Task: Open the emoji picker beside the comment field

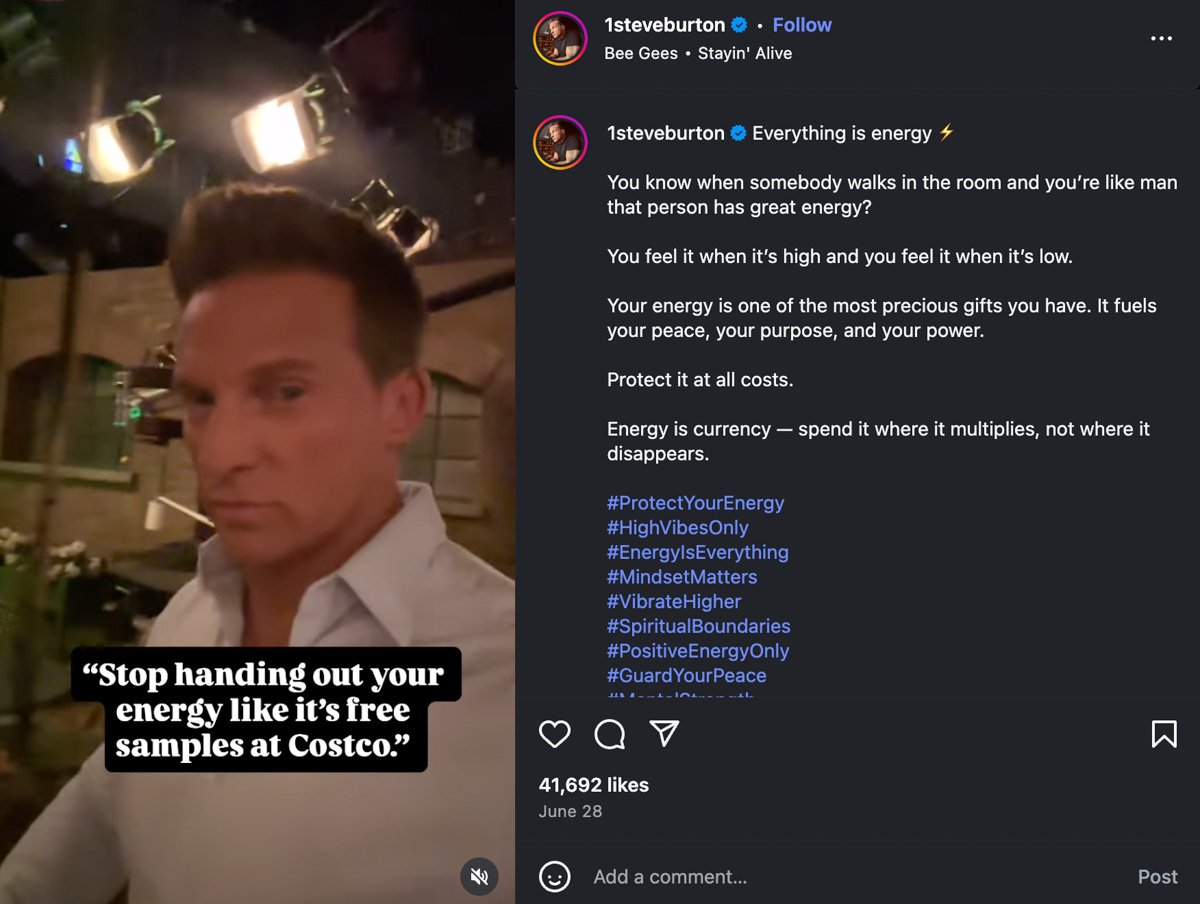Action: [555, 877]
